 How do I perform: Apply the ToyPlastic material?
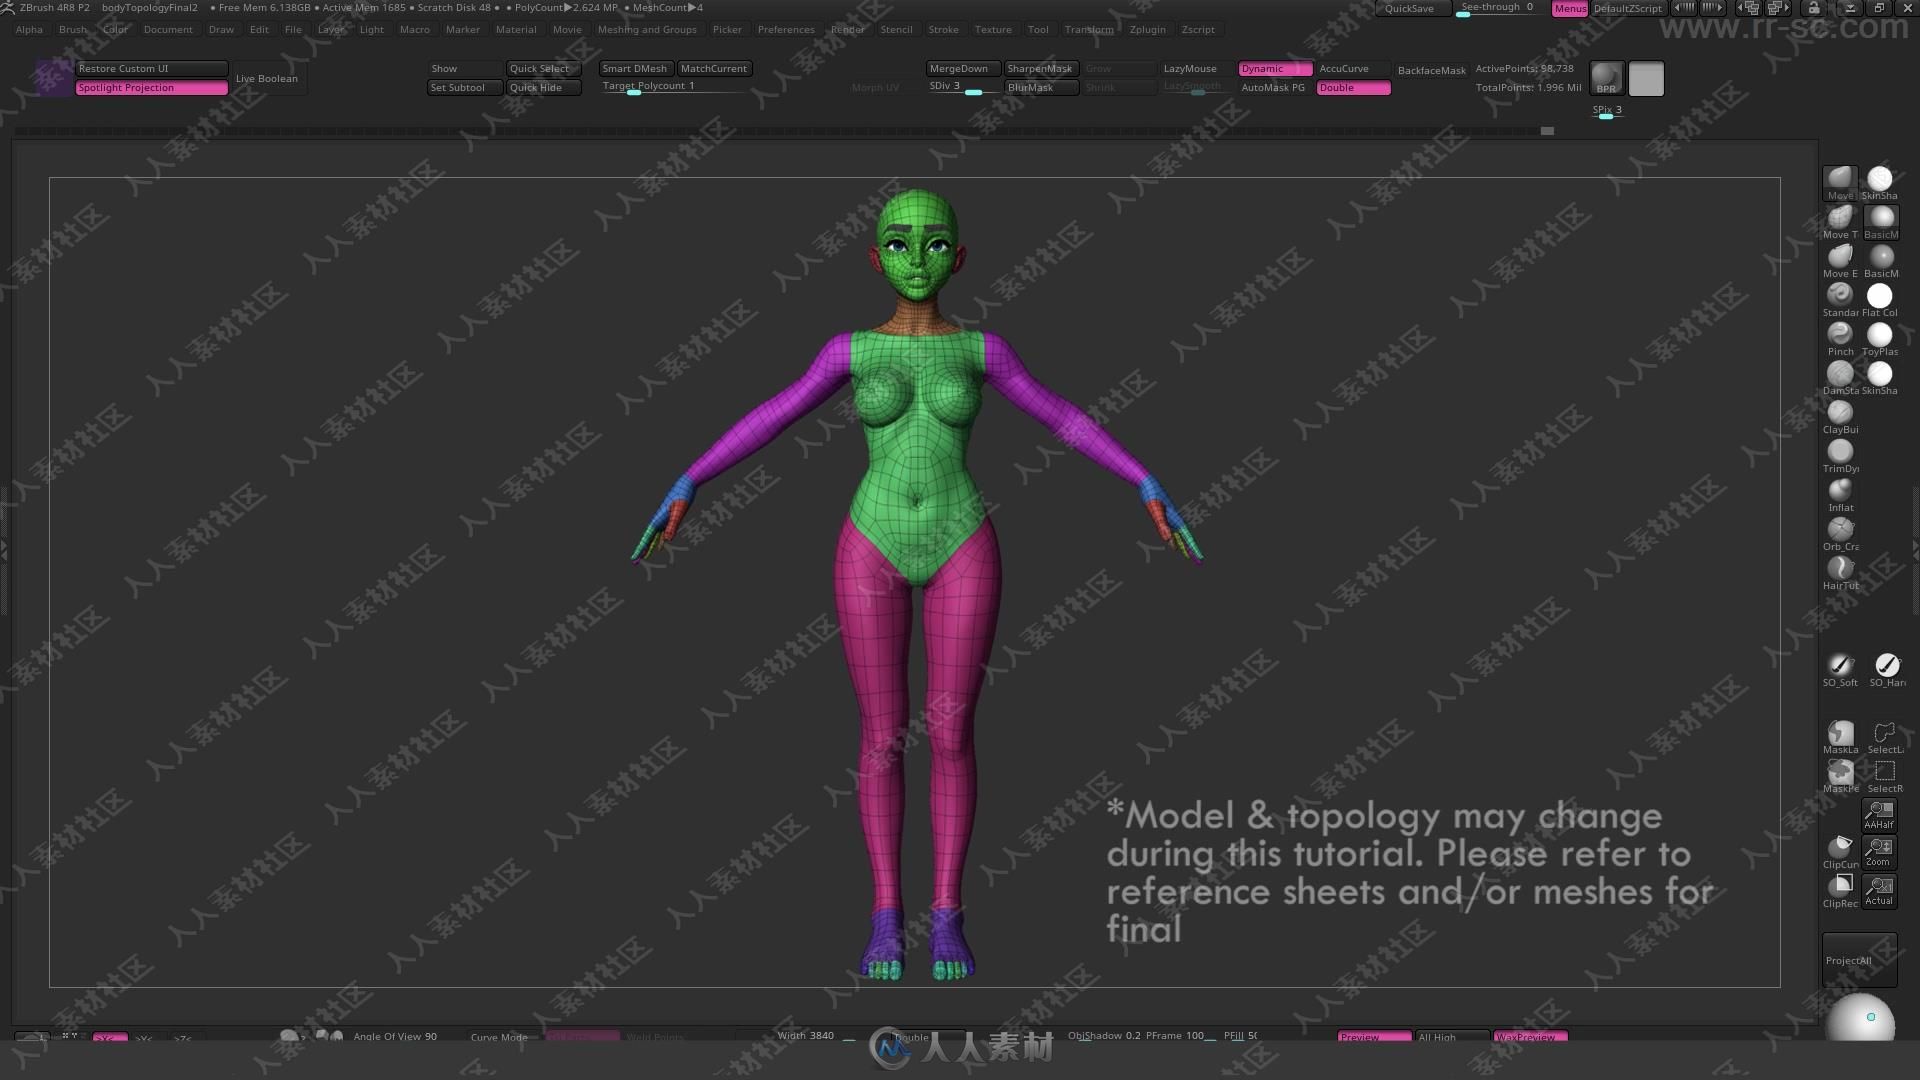1880,338
